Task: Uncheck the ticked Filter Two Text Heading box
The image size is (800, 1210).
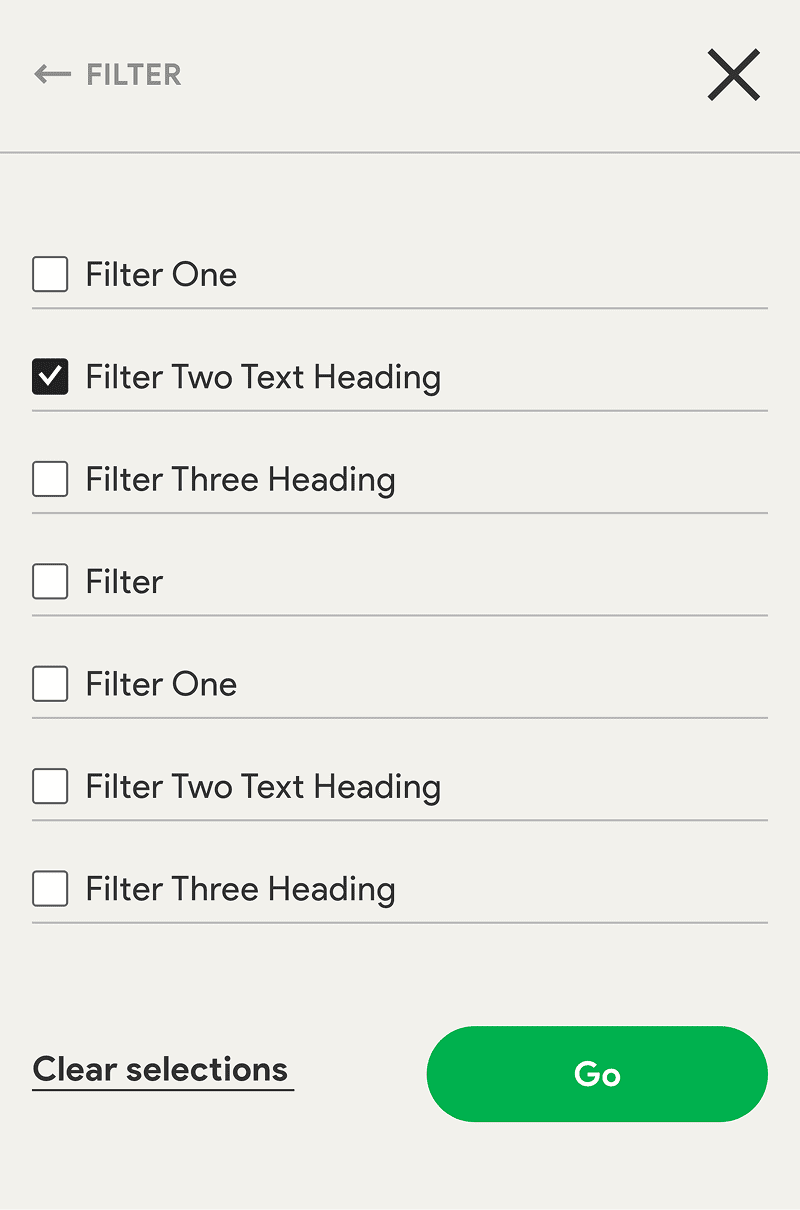Action: tap(50, 377)
